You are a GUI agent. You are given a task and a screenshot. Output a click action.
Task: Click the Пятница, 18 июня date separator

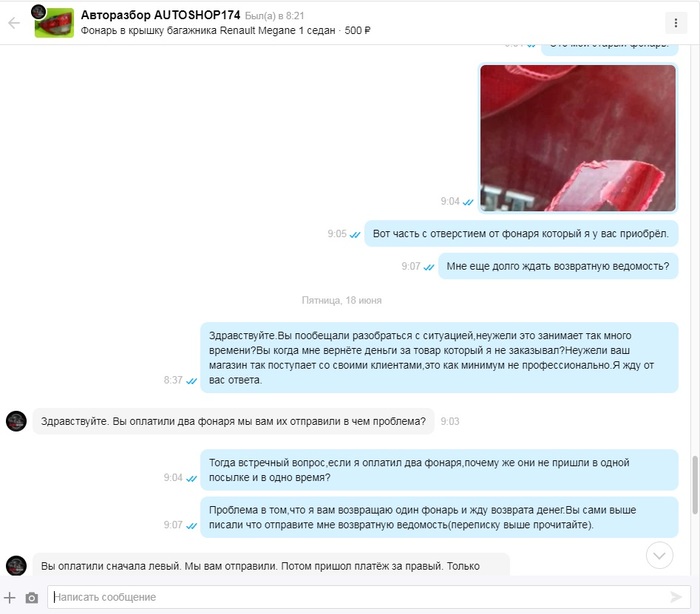[x=342, y=300]
